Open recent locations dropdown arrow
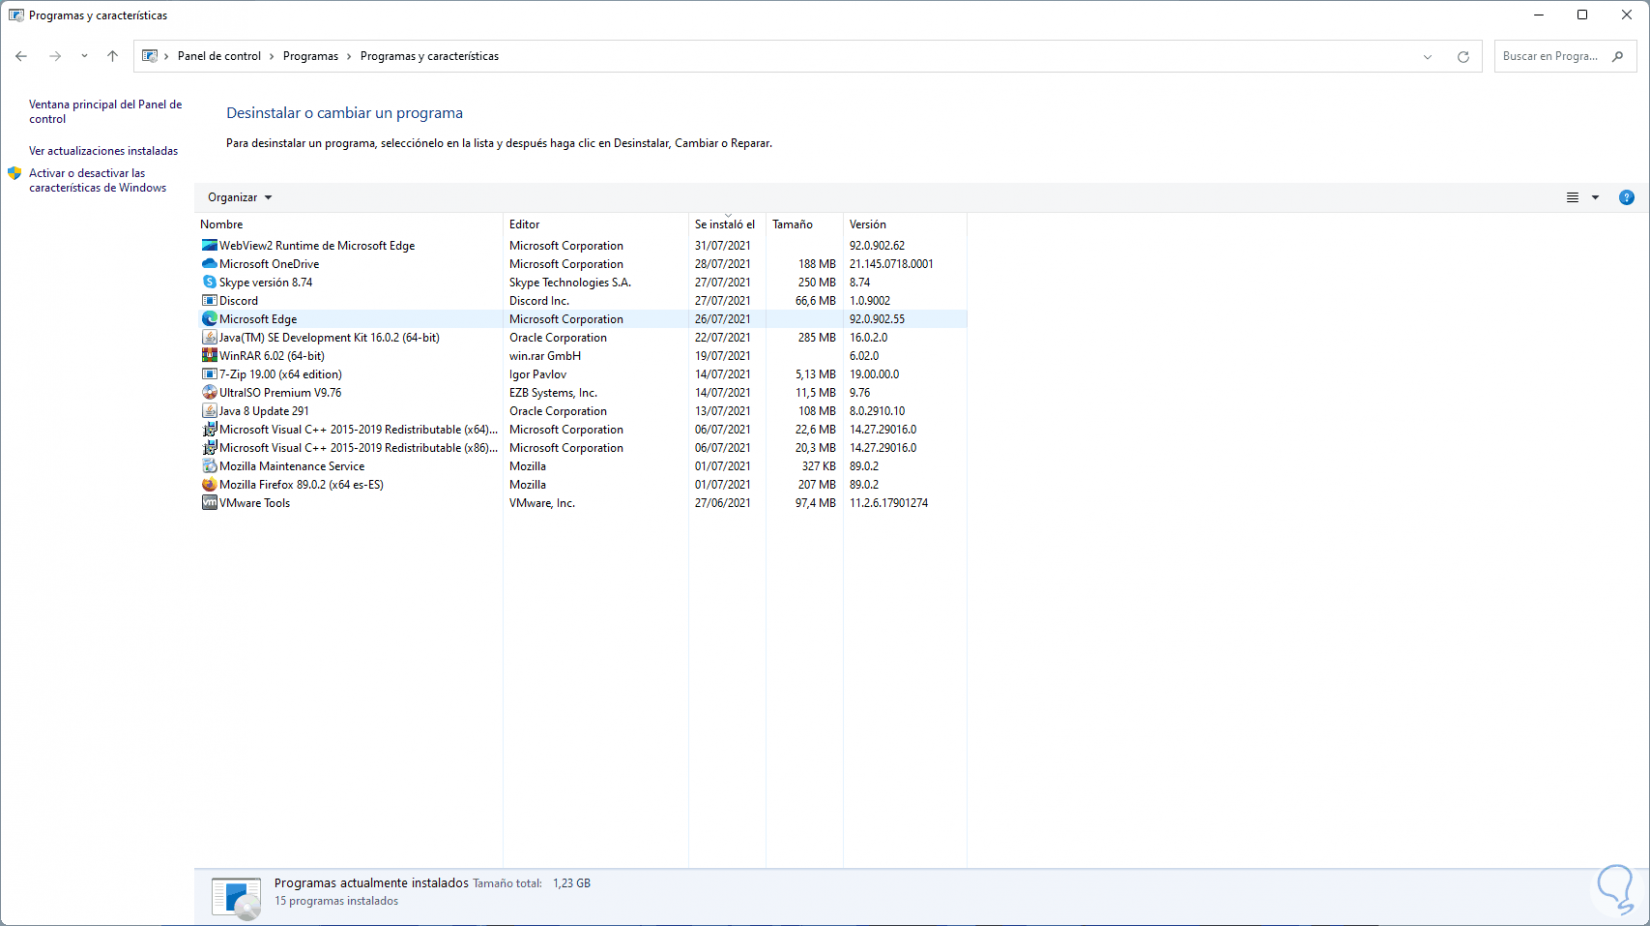1650x926 pixels. point(84,56)
